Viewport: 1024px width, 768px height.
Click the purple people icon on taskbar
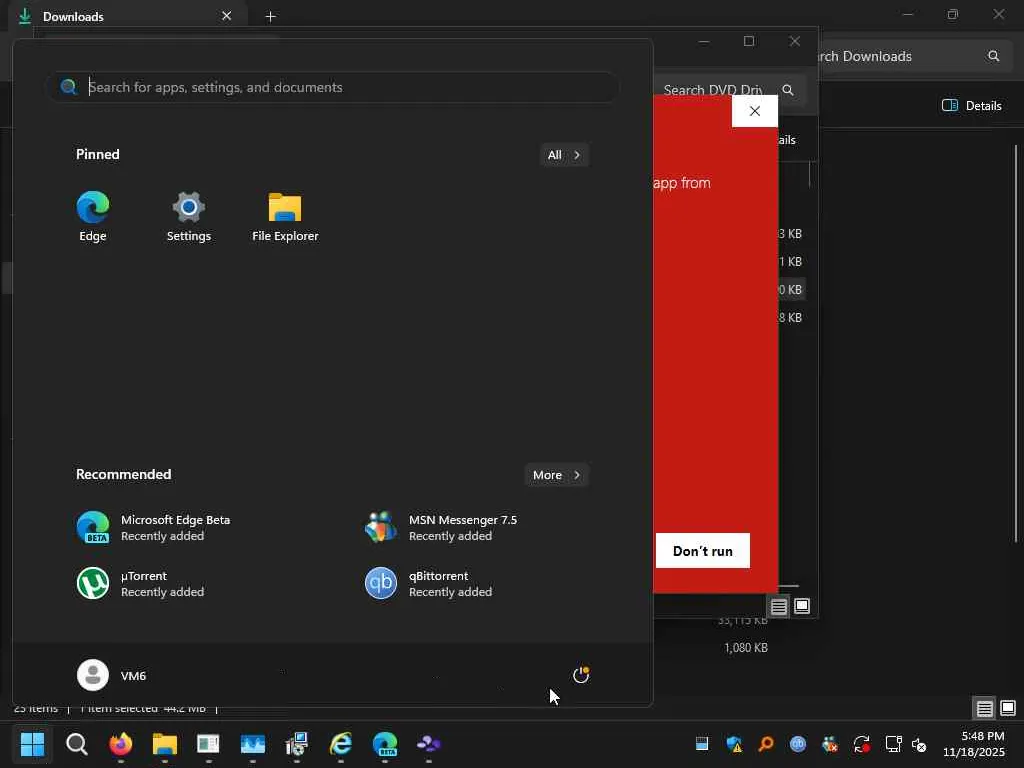(428, 744)
